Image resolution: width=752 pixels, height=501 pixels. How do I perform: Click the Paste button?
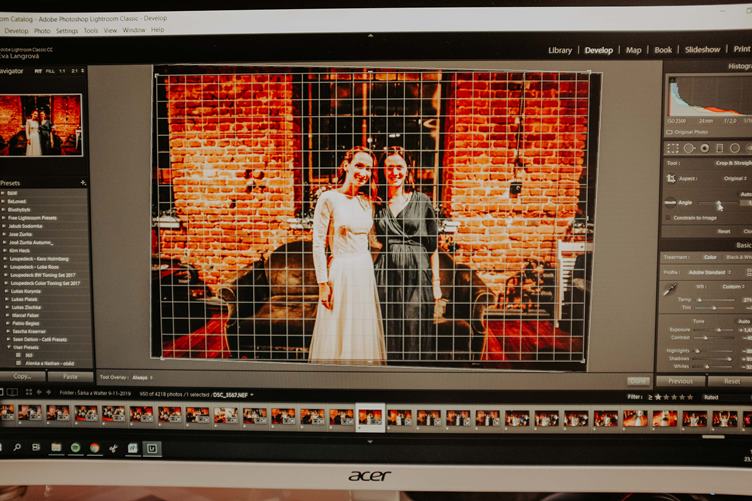coord(70,377)
